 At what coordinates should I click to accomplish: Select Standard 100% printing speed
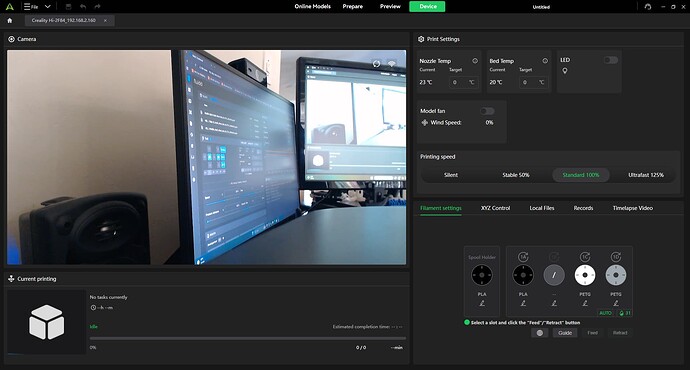(x=581, y=175)
